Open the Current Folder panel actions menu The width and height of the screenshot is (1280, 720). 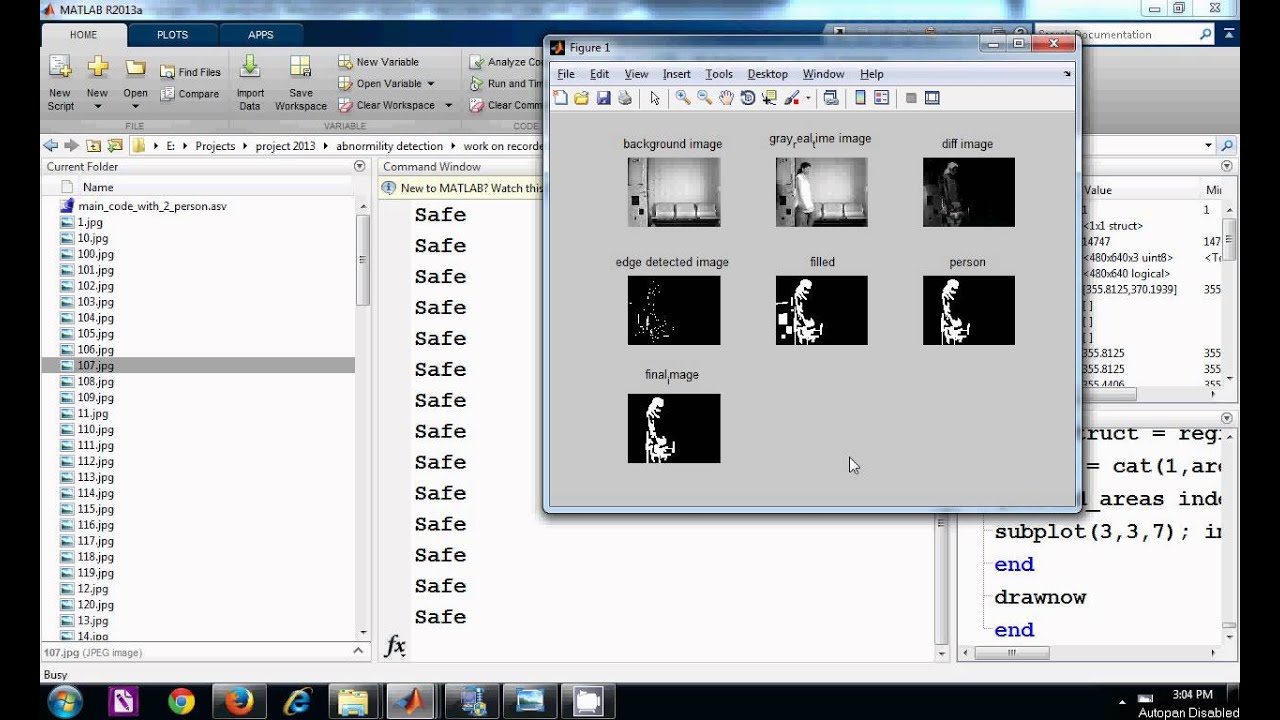(x=359, y=167)
